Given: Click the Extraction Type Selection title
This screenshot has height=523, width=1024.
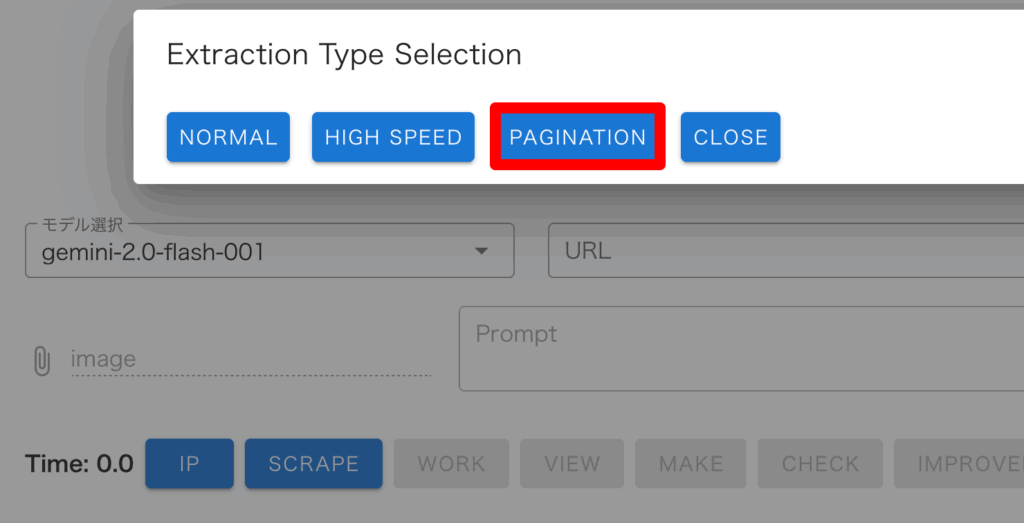Looking at the screenshot, I should click(344, 54).
